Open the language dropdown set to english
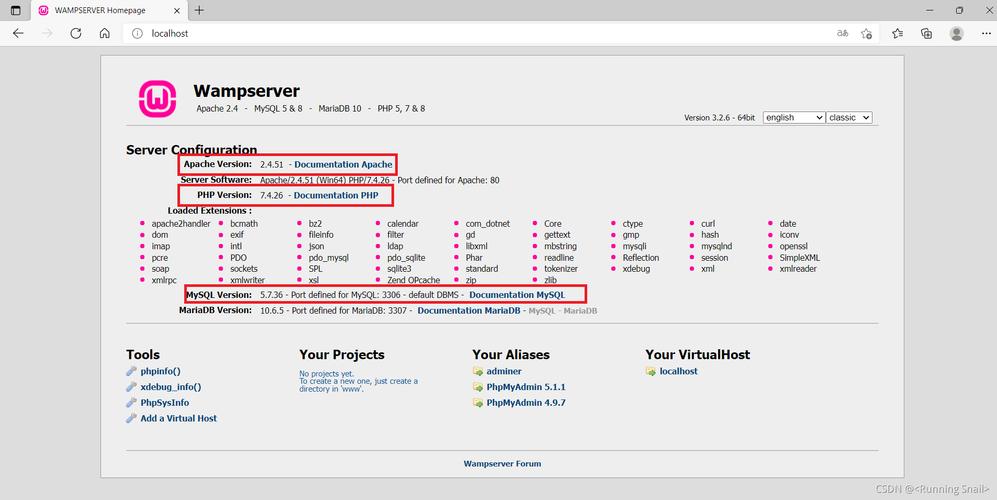 [794, 118]
